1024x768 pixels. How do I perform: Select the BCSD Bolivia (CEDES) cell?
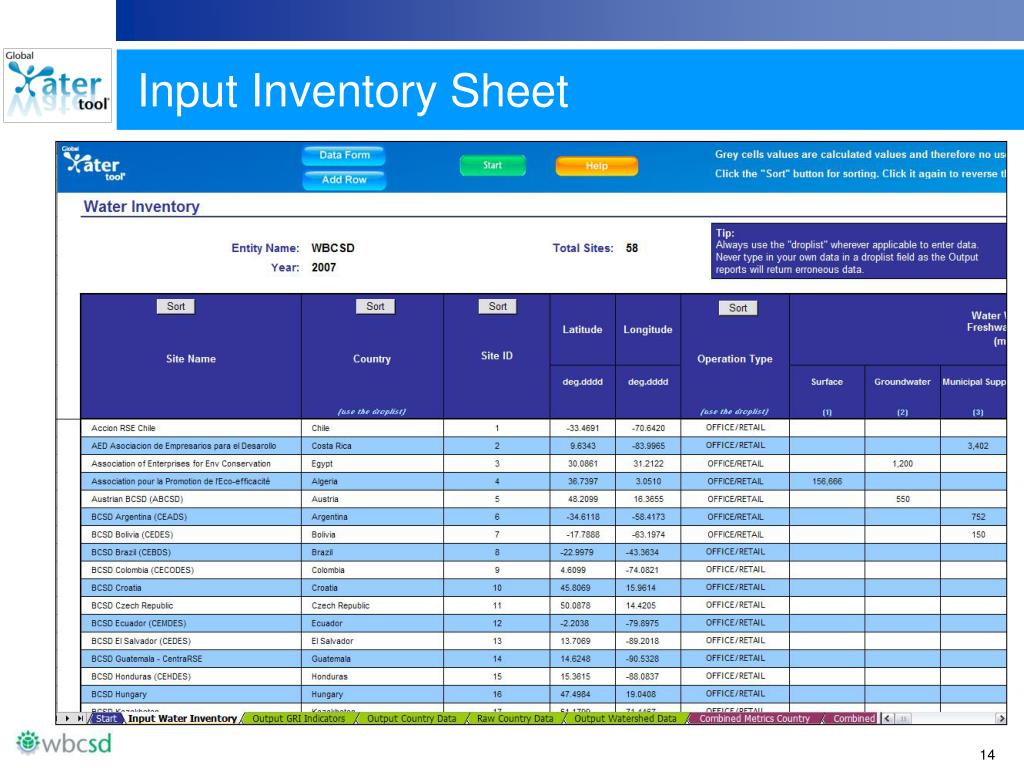[x=191, y=534]
